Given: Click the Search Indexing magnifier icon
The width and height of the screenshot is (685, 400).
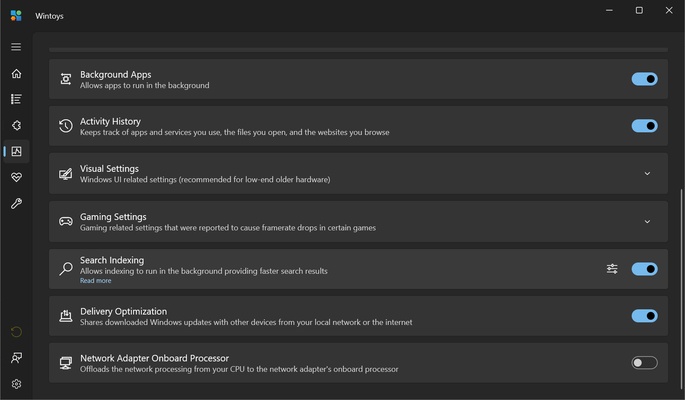Looking at the screenshot, I should pyautogui.click(x=66, y=269).
